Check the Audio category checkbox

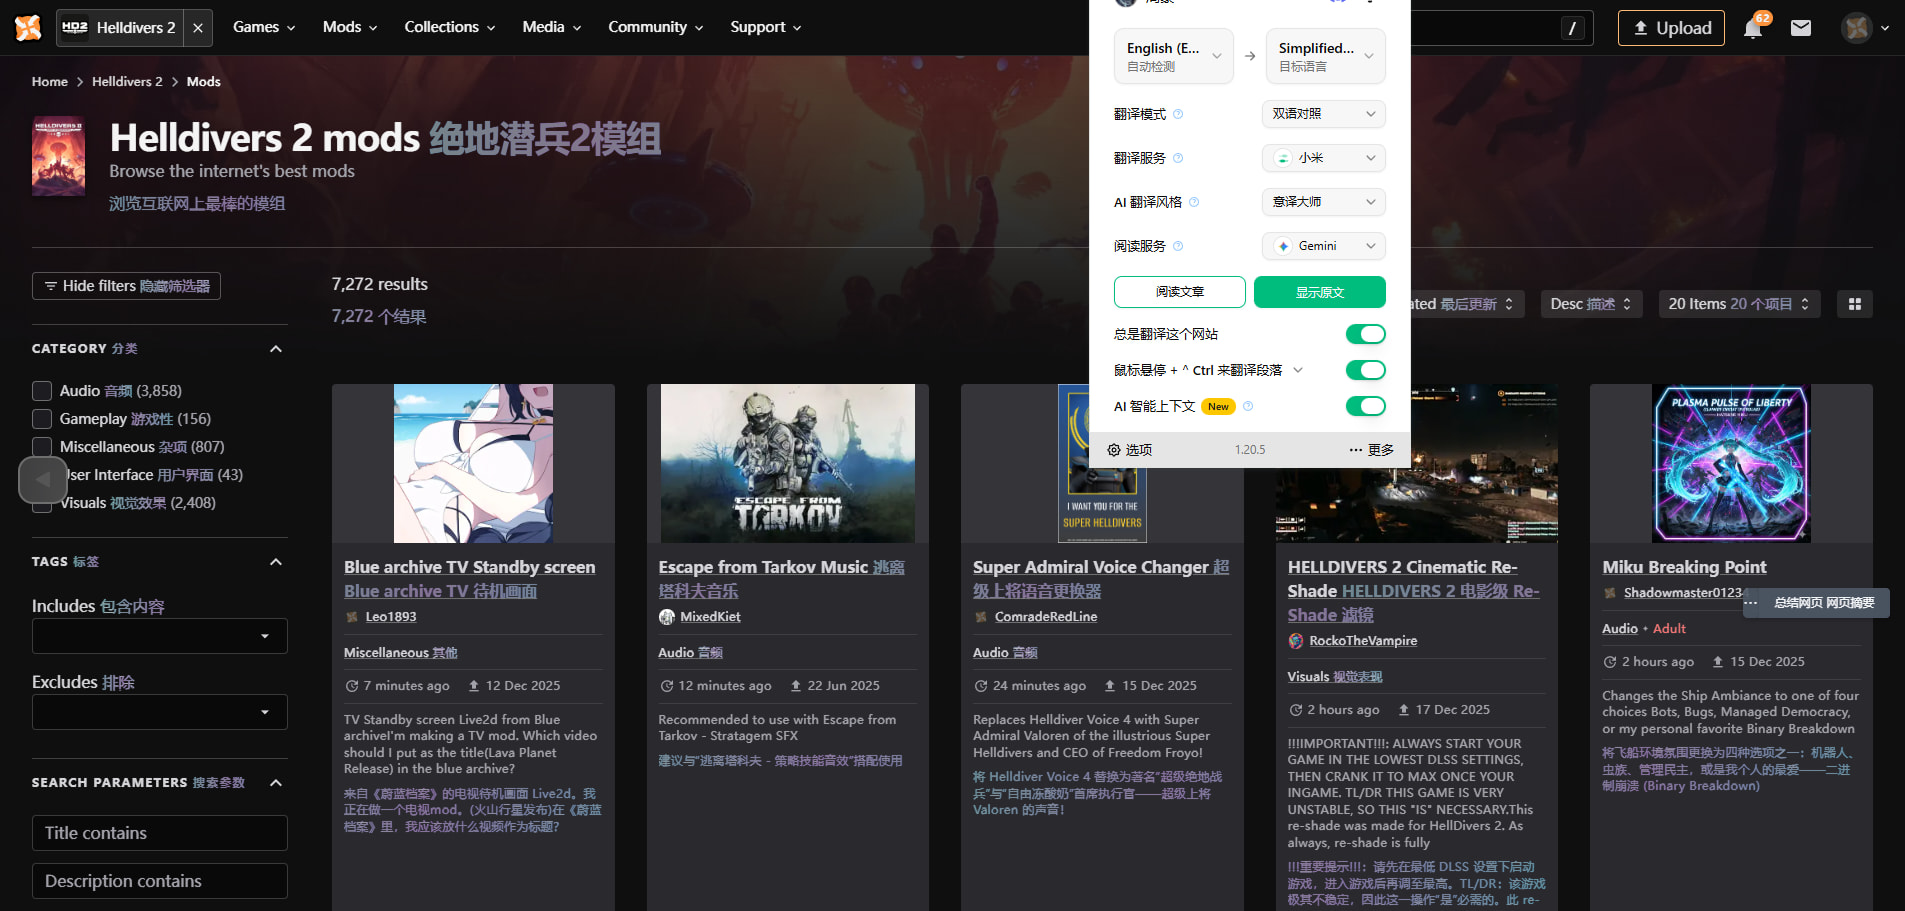coord(42,391)
